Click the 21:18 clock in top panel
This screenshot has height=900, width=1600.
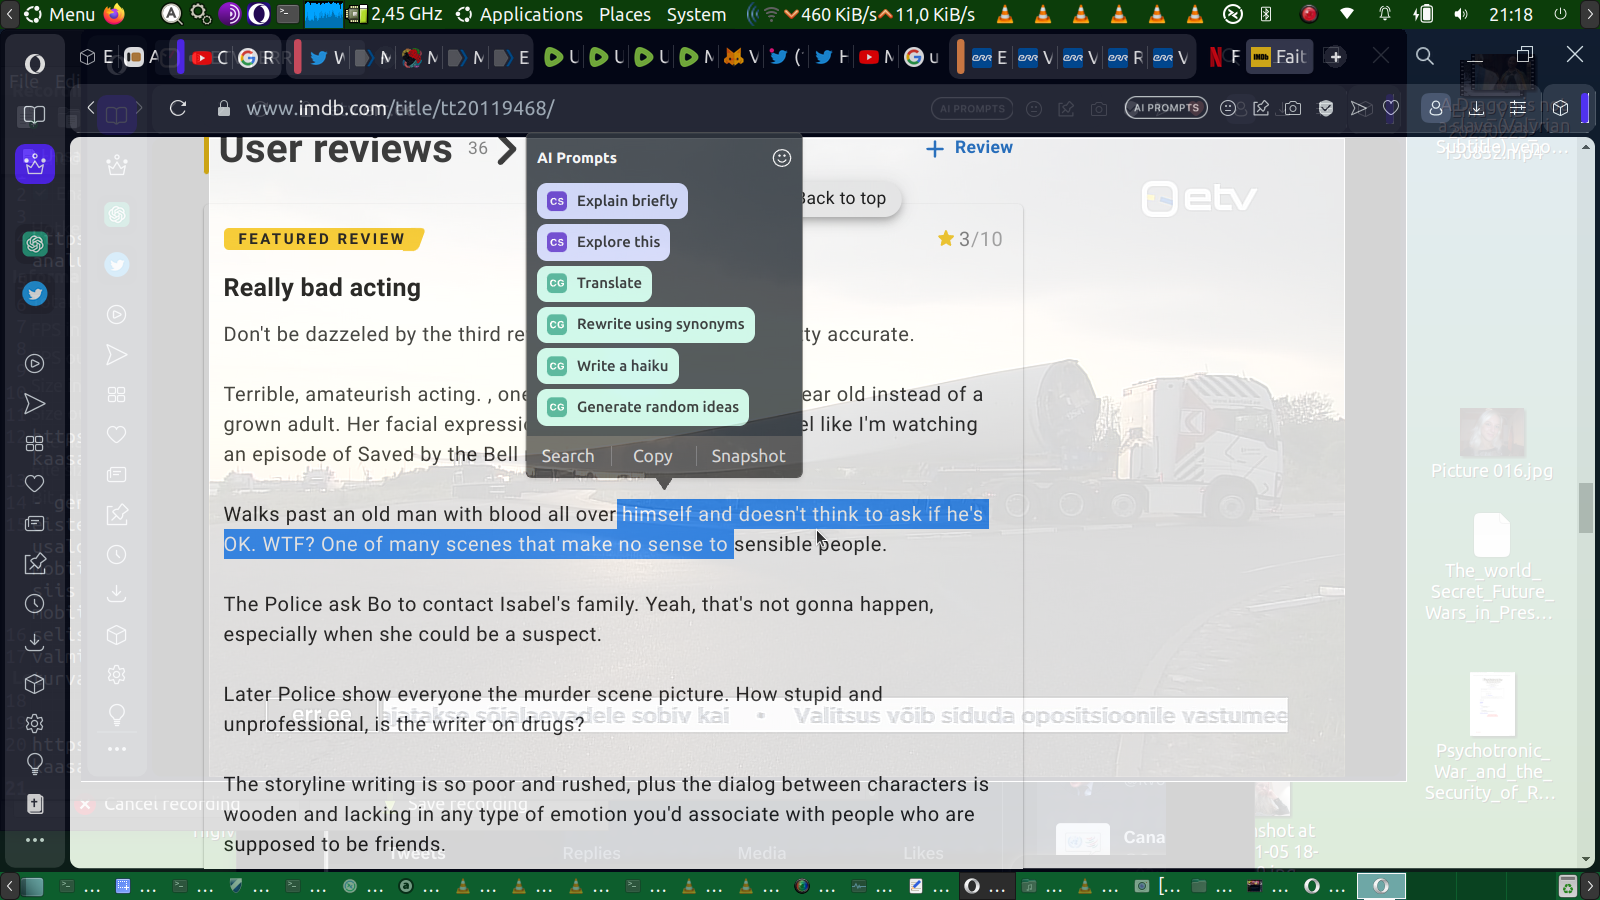[1511, 14]
